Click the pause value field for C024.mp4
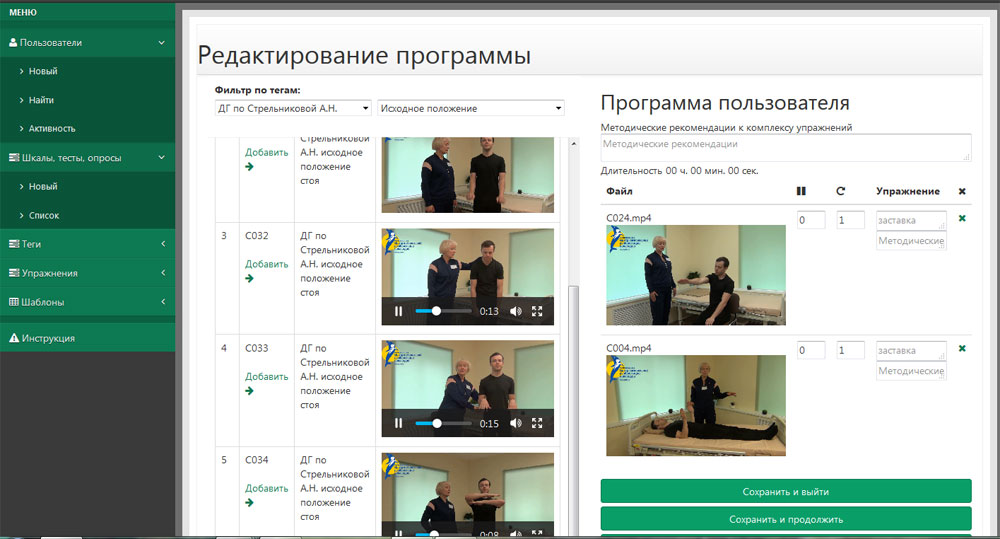The width and height of the screenshot is (1000, 539). click(x=811, y=220)
